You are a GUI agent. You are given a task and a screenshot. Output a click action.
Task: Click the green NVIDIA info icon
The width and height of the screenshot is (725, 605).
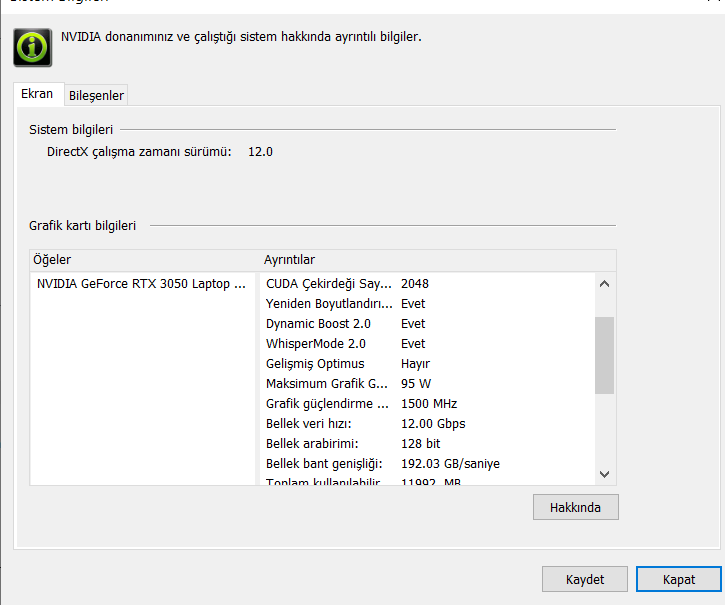click(32, 48)
